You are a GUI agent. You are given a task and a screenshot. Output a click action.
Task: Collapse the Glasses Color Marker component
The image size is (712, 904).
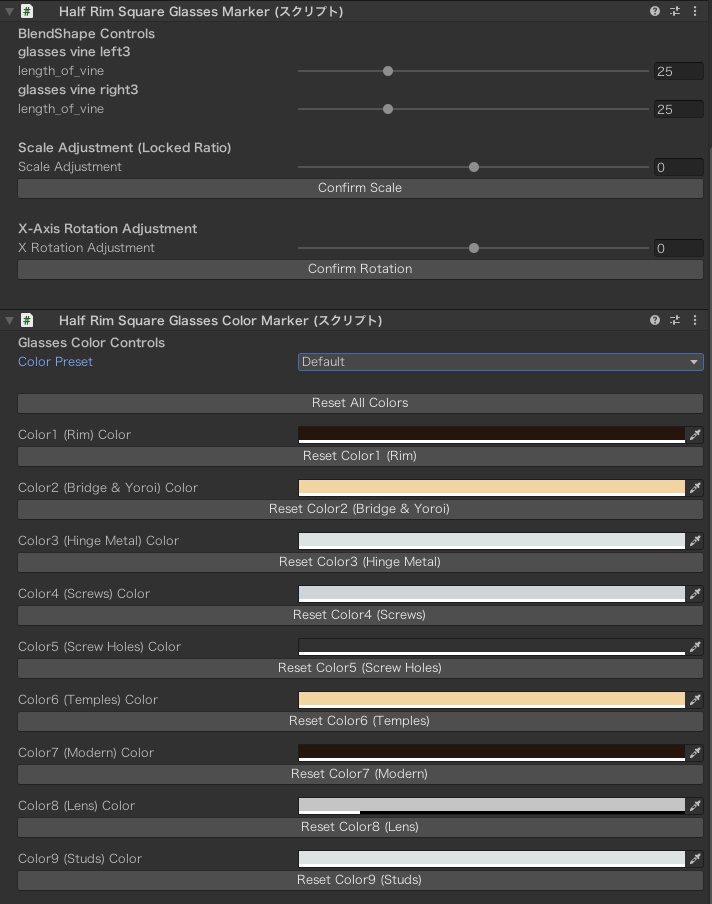[x=9, y=320]
